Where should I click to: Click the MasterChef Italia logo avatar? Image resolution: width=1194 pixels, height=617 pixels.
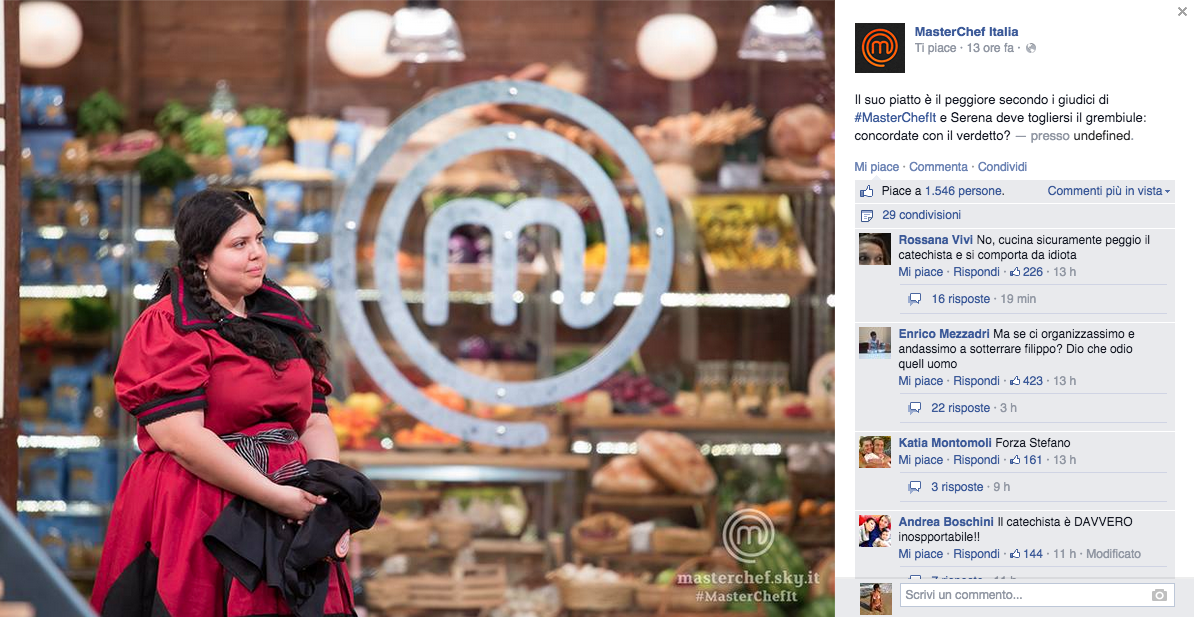(880, 48)
